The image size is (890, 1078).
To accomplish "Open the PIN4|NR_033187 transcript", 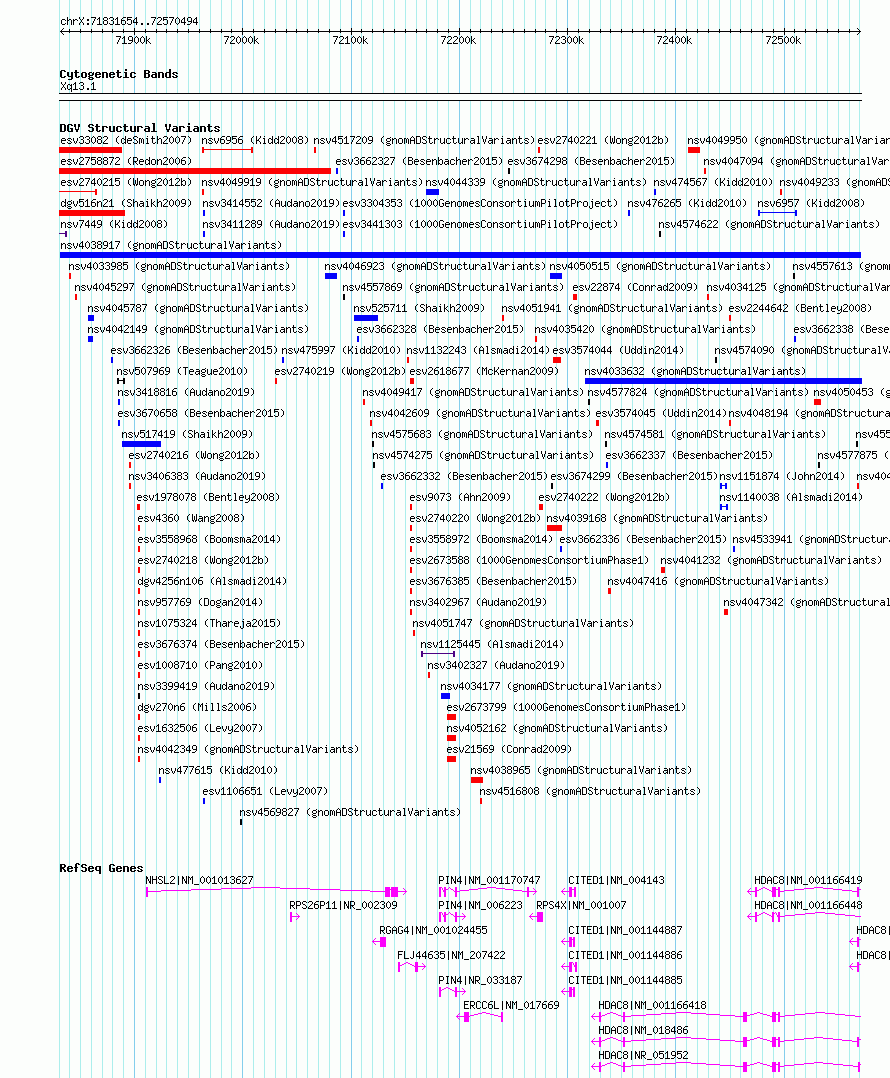I will (480, 980).
